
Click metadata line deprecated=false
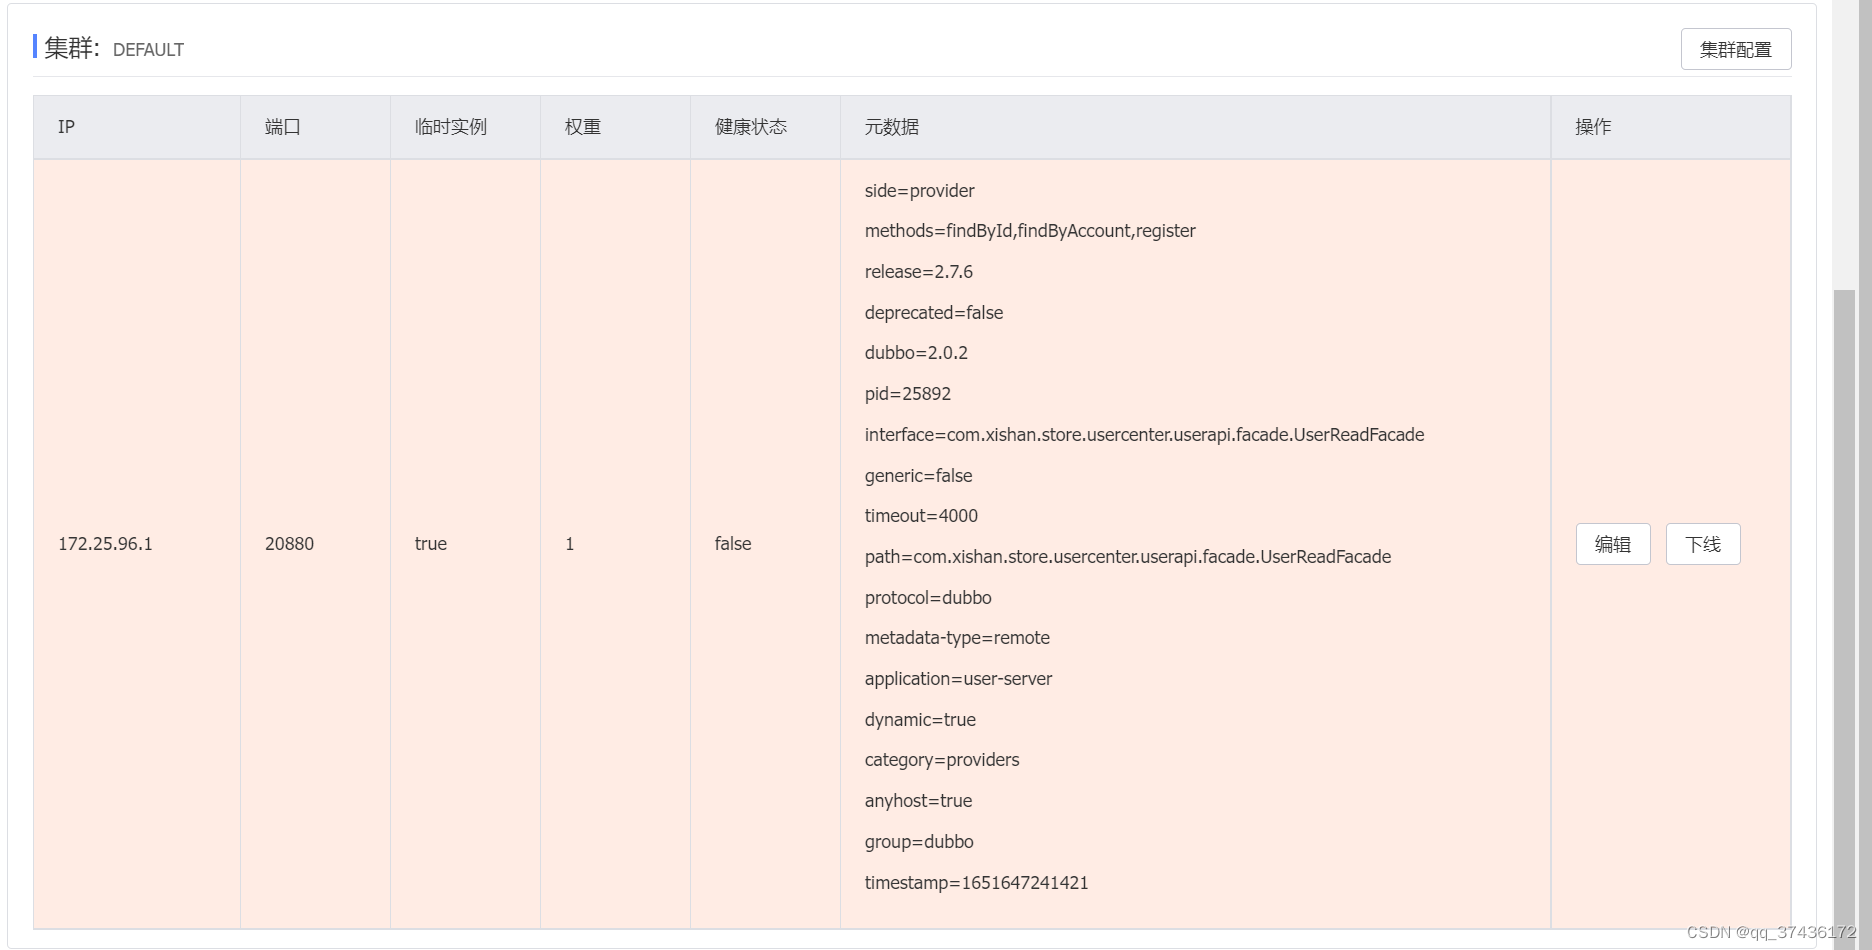tap(934, 313)
